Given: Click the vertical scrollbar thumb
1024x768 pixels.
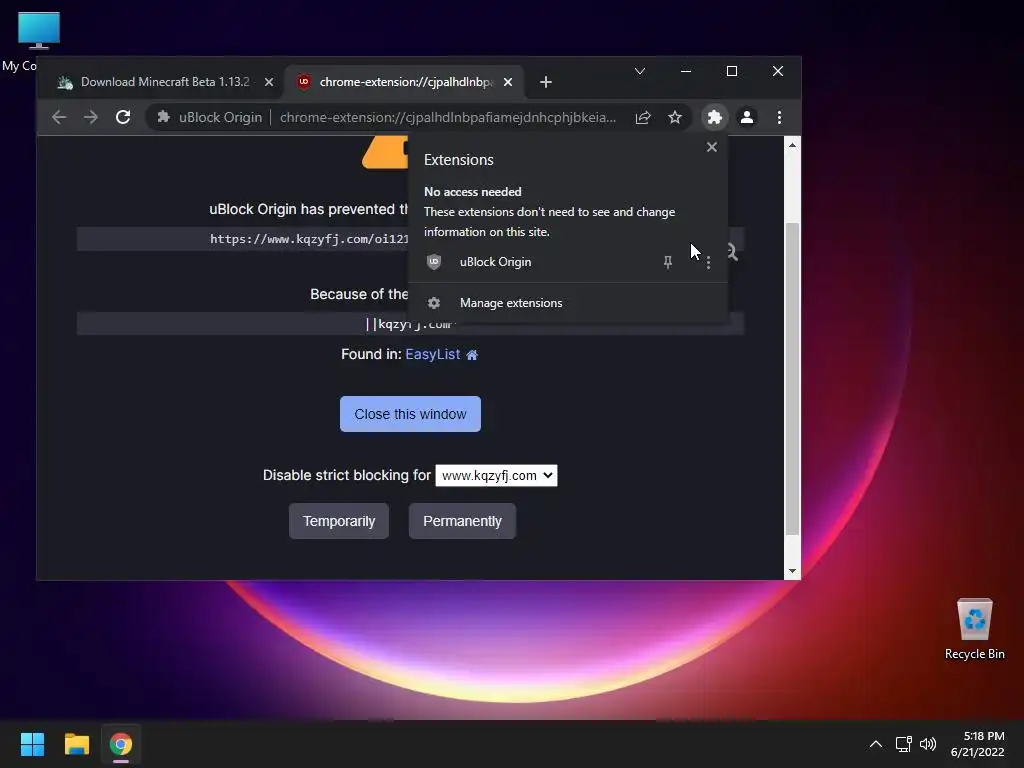Looking at the screenshot, I should point(792,379).
